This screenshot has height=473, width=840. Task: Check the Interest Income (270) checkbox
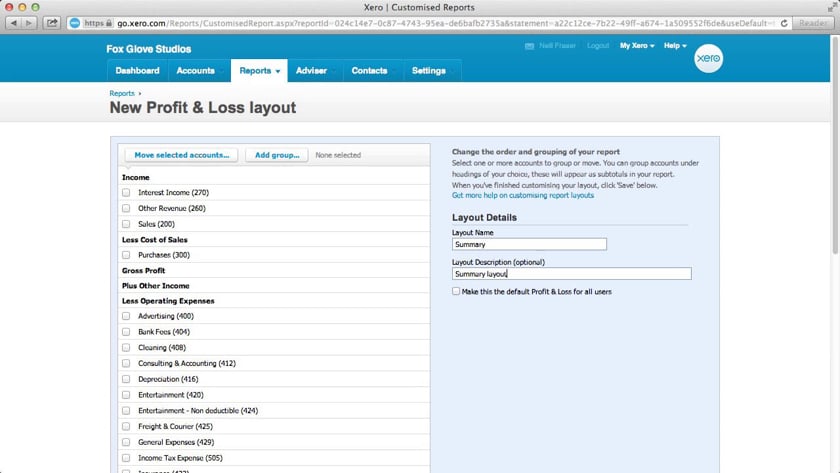pos(126,192)
